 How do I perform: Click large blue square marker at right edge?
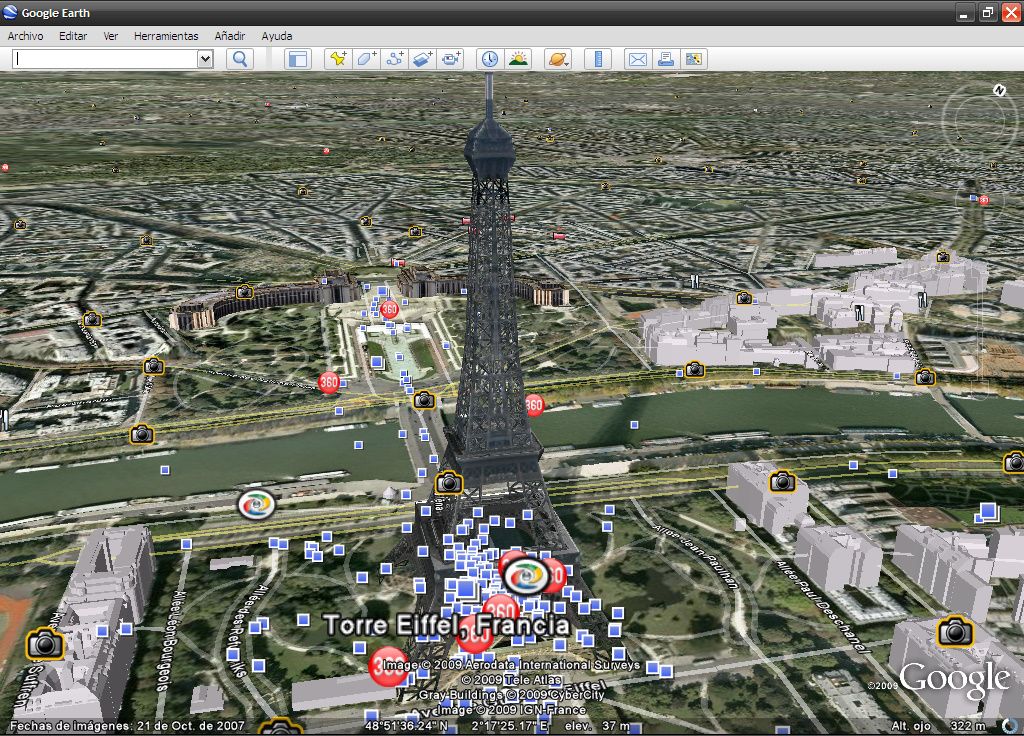(987, 512)
